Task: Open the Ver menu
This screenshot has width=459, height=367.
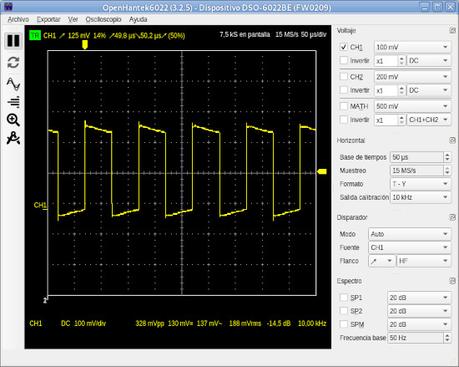Action: pos(73,19)
